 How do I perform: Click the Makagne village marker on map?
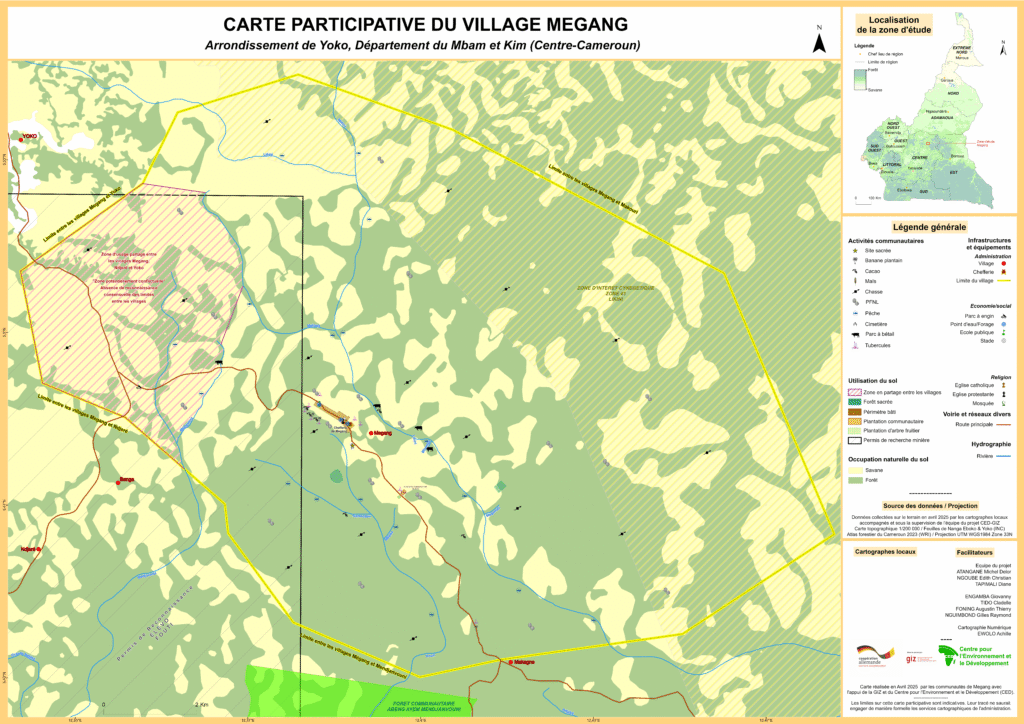click(511, 662)
